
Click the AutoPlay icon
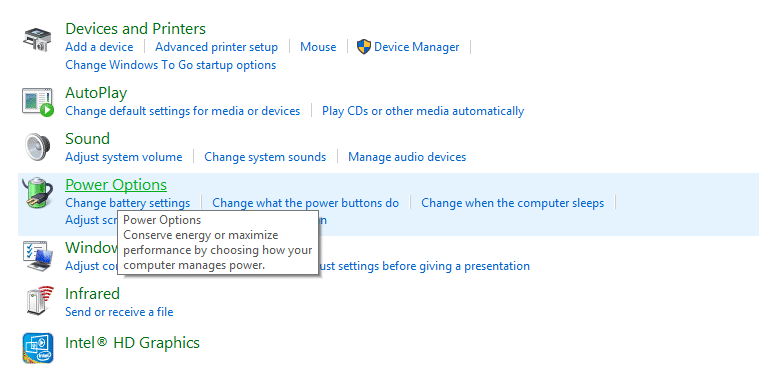pos(37,102)
